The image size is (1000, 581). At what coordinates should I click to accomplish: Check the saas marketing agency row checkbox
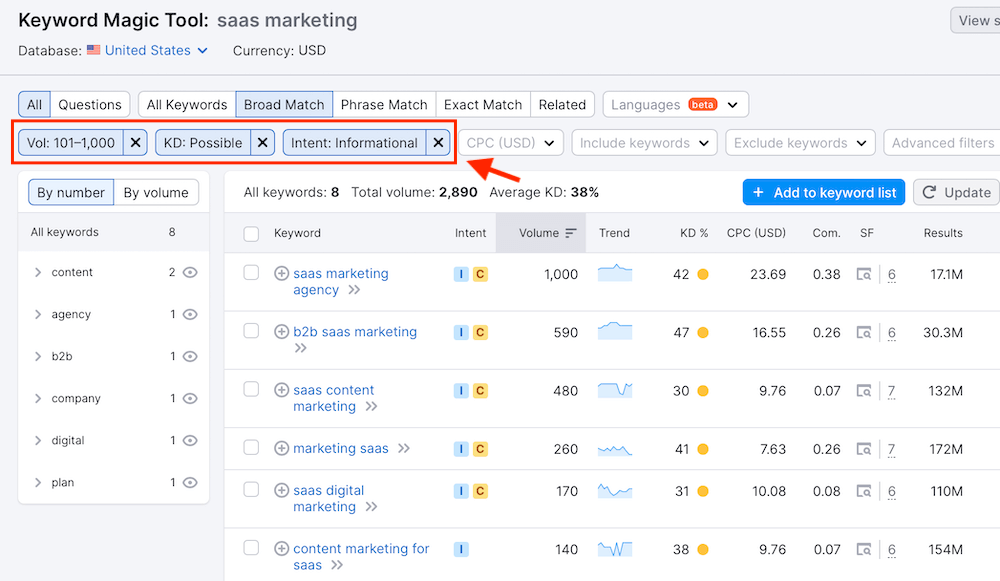(252, 273)
